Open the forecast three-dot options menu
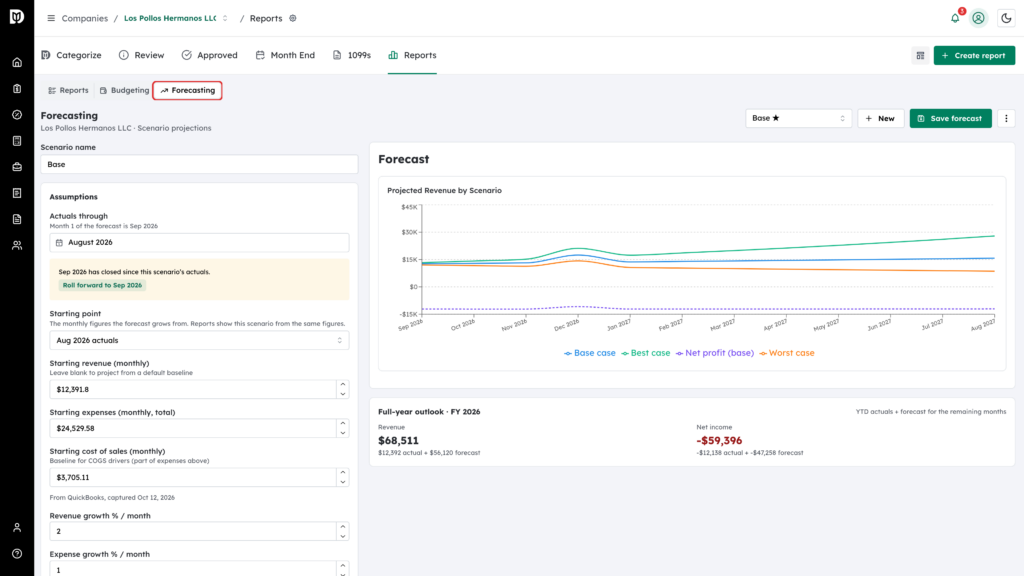Viewport: 1024px width, 576px height. point(1006,118)
